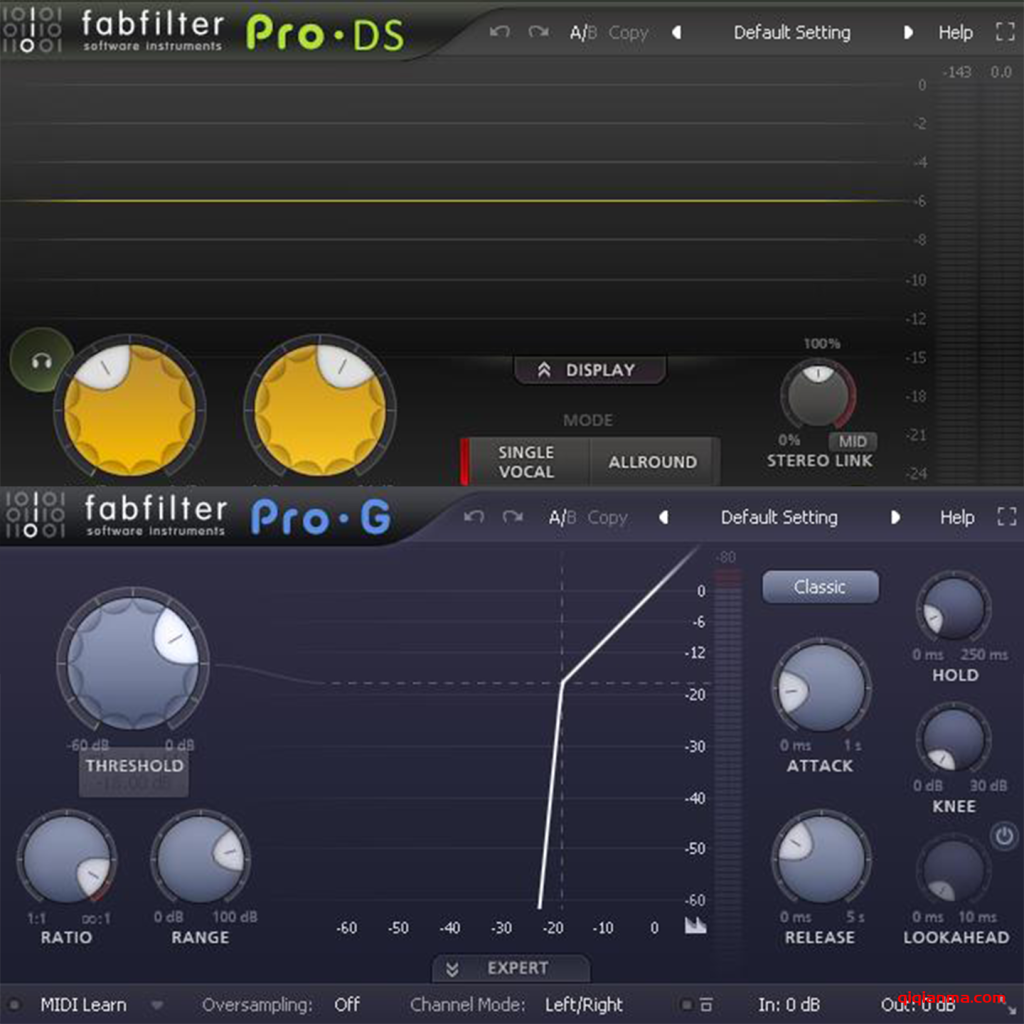Viewport: 1024px width, 1024px height.
Task: Select next preset arrow in Pro-DS
Action: tap(908, 32)
